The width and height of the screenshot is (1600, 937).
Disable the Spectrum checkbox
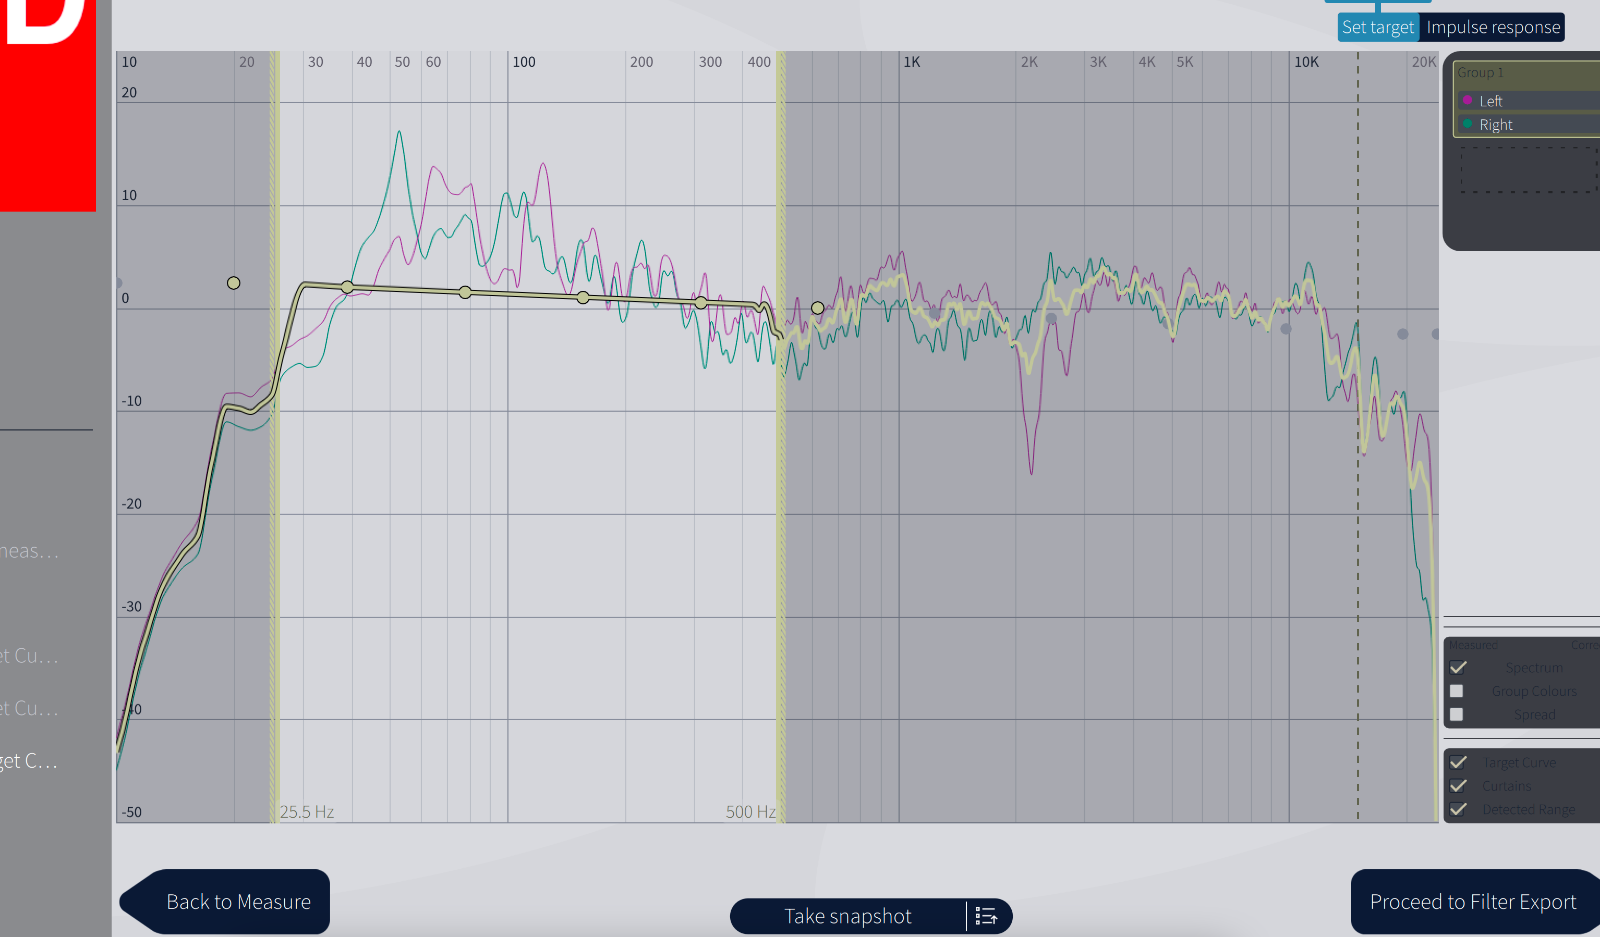1458,667
